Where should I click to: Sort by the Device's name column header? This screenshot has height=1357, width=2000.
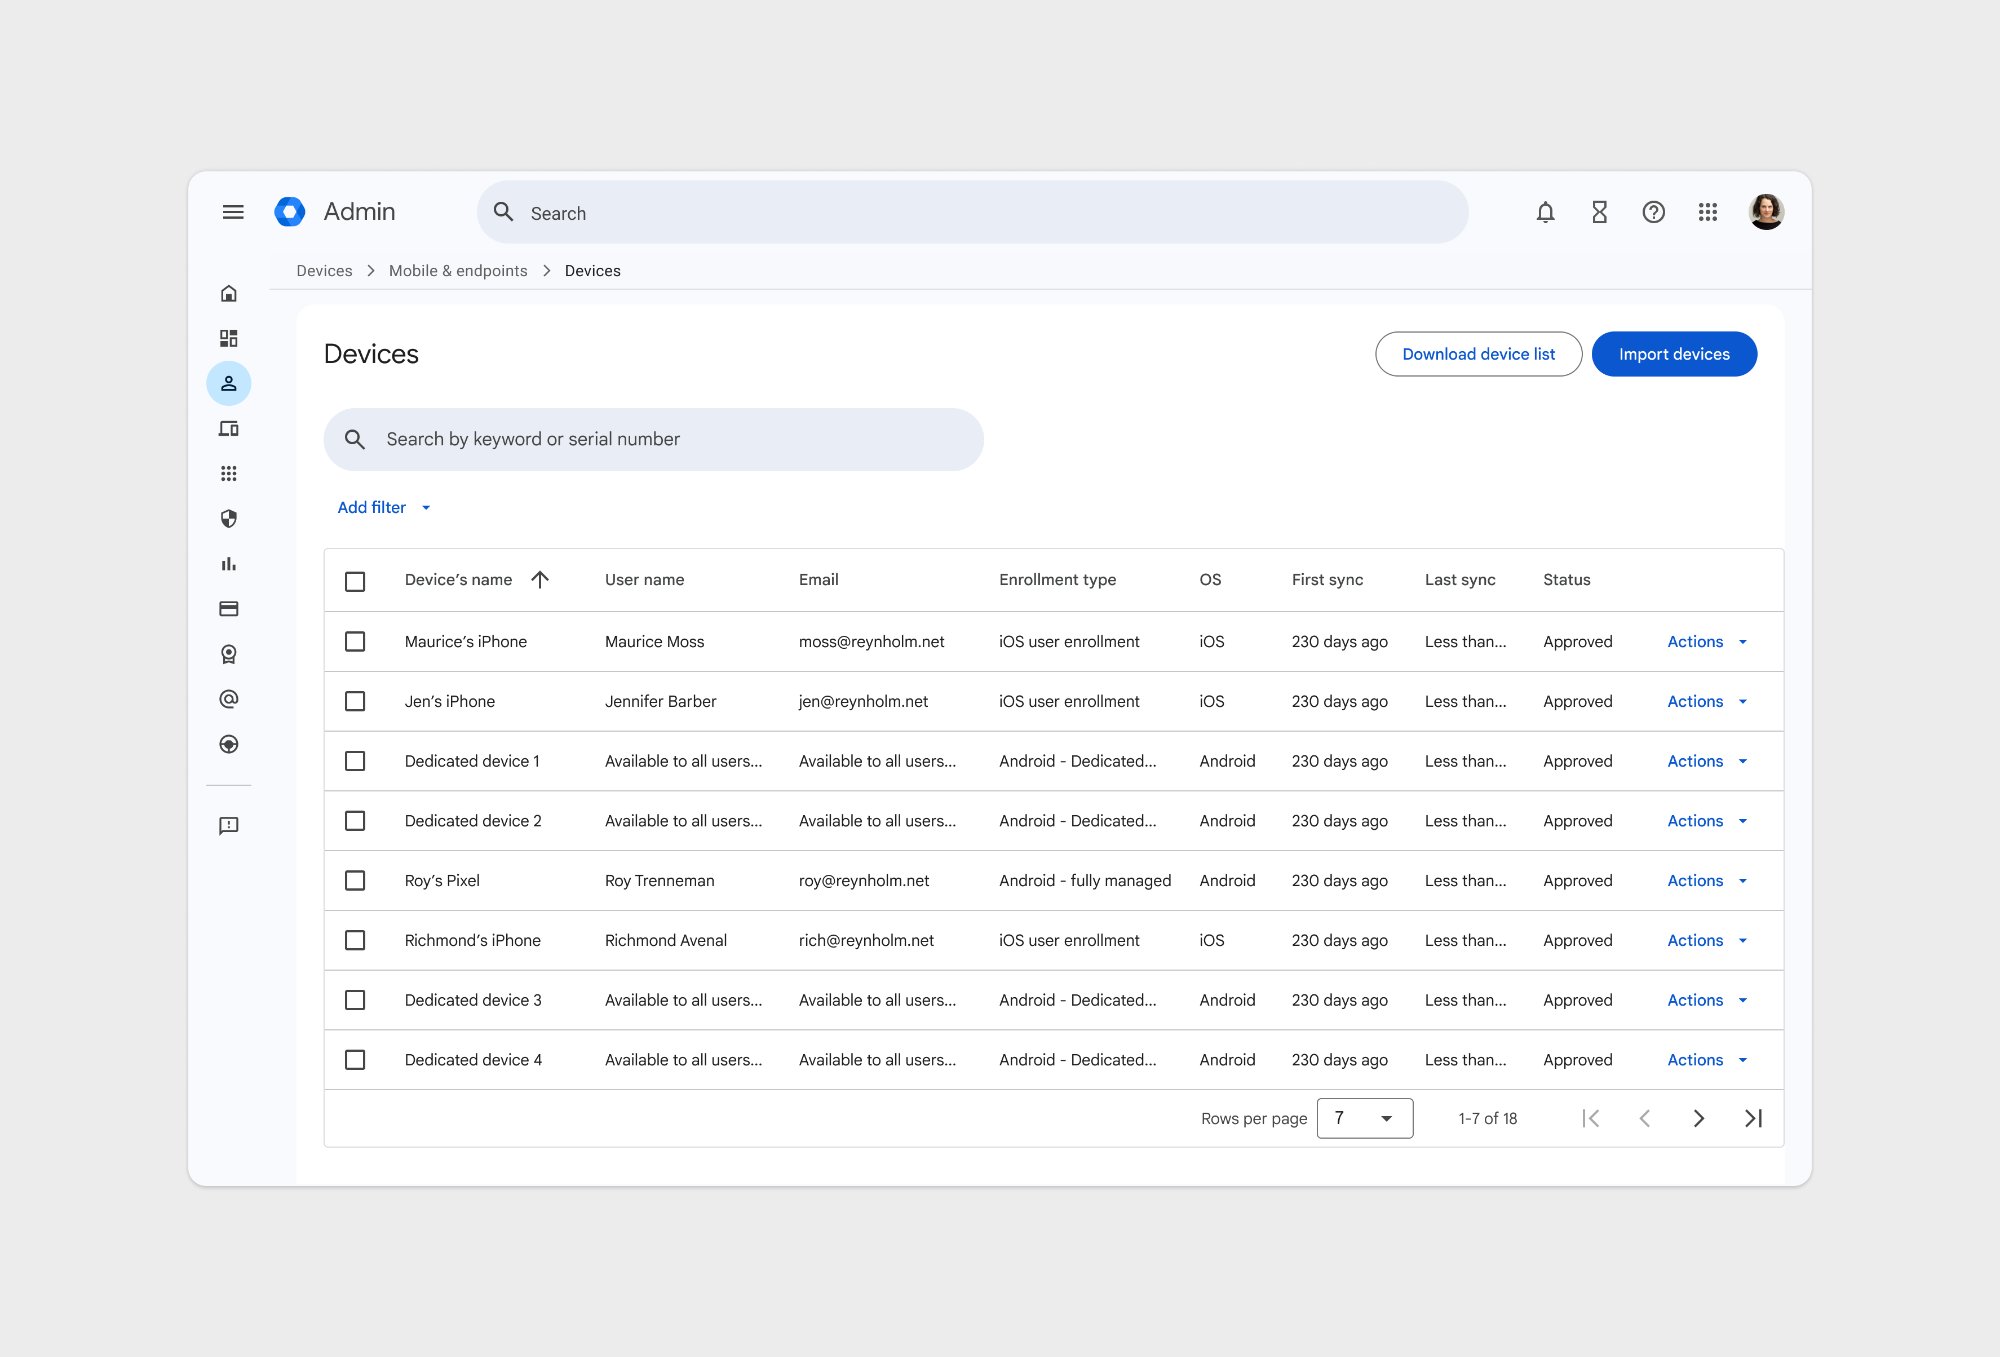pos(459,580)
